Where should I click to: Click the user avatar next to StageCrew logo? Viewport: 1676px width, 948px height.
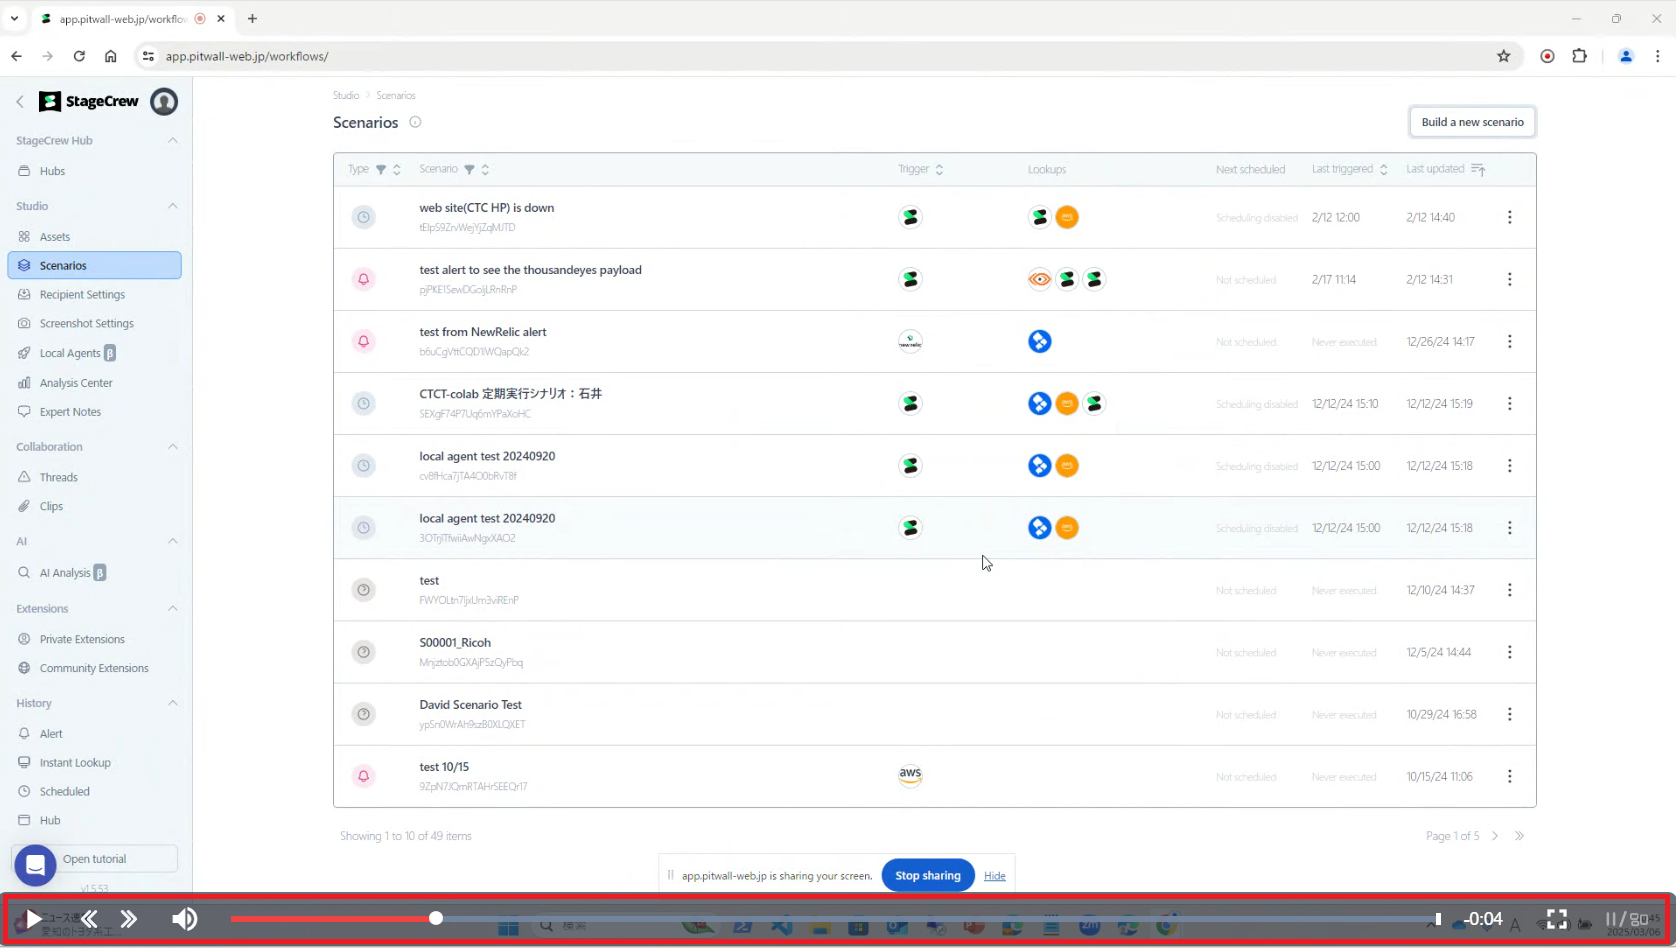[164, 102]
